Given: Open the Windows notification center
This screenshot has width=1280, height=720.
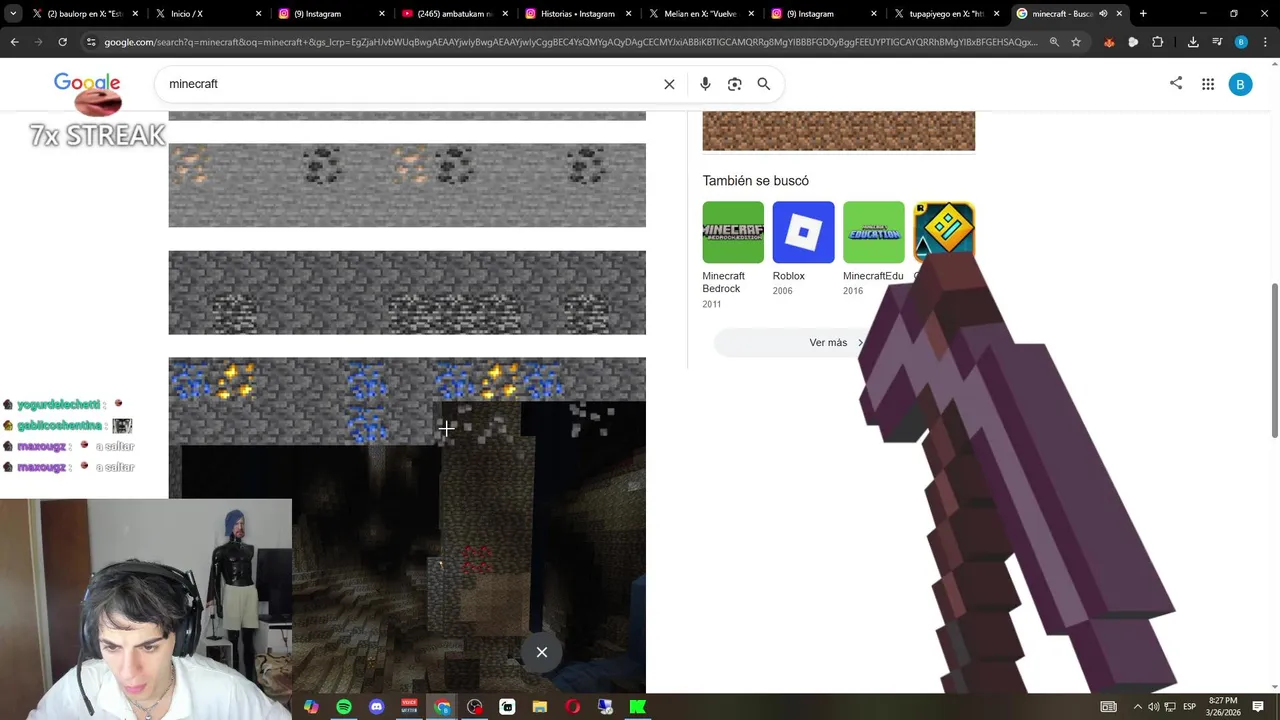Looking at the screenshot, I should coord(1258,707).
